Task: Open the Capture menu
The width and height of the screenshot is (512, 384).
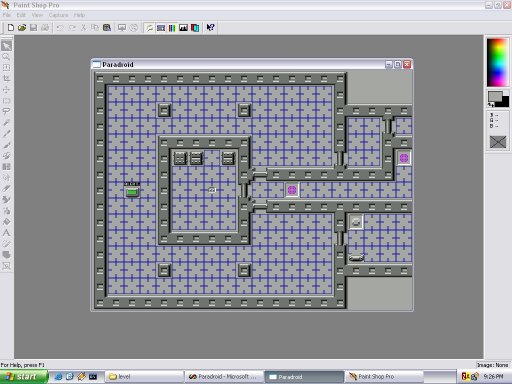Action: 58,15
